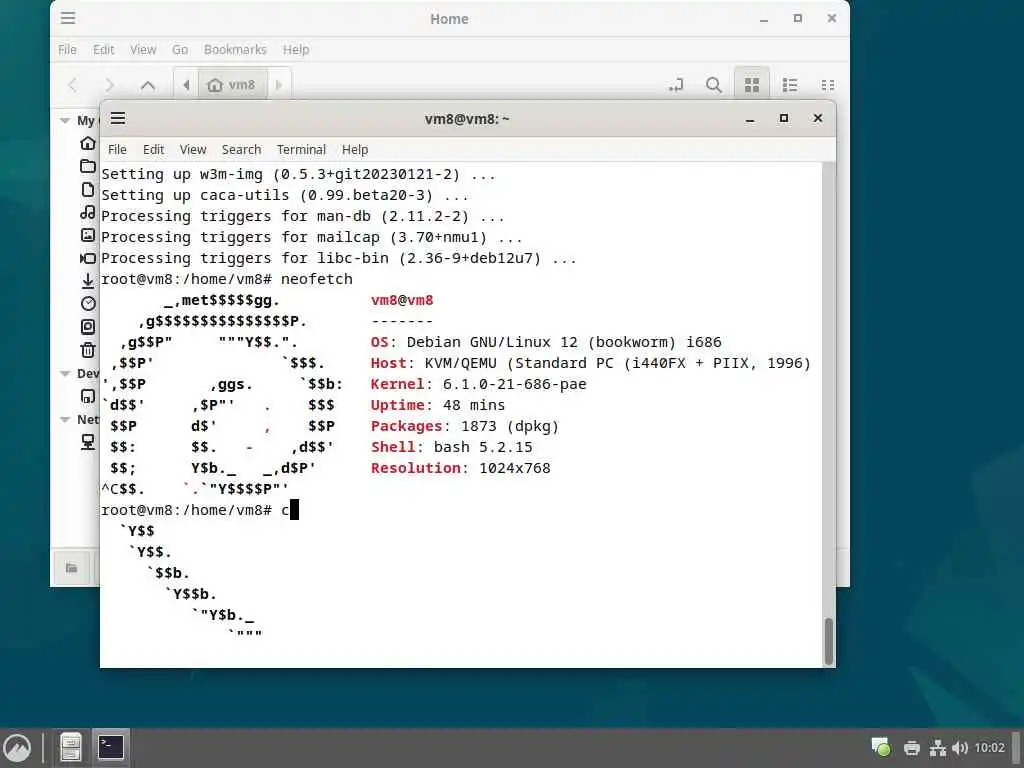
Task: Open the printer tray icon
Action: point(912,748)
